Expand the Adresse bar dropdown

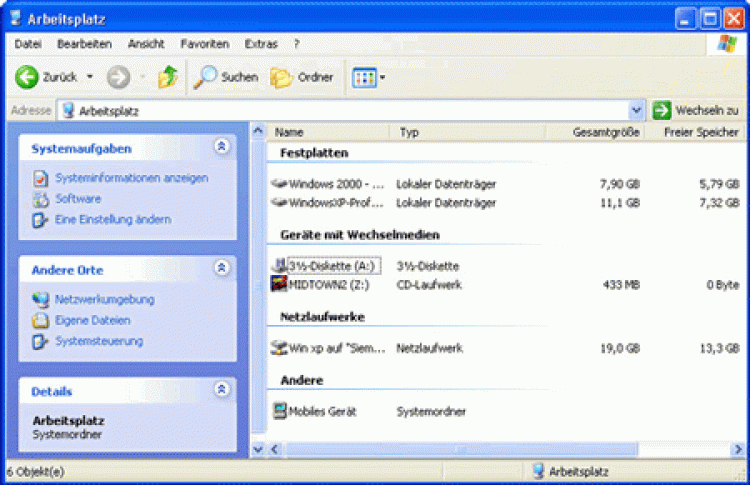637,110
